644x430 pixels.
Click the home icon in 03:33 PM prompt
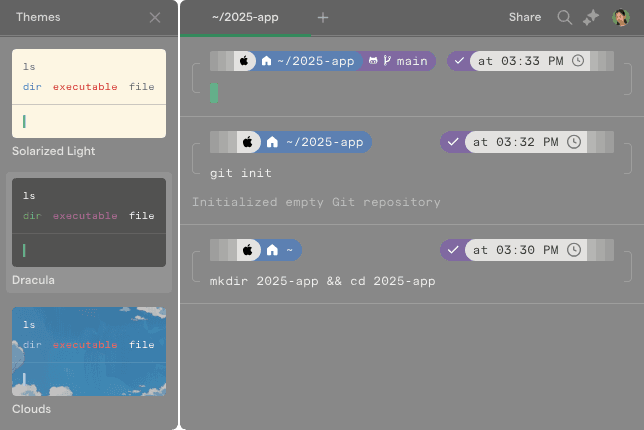click(267, 61)
